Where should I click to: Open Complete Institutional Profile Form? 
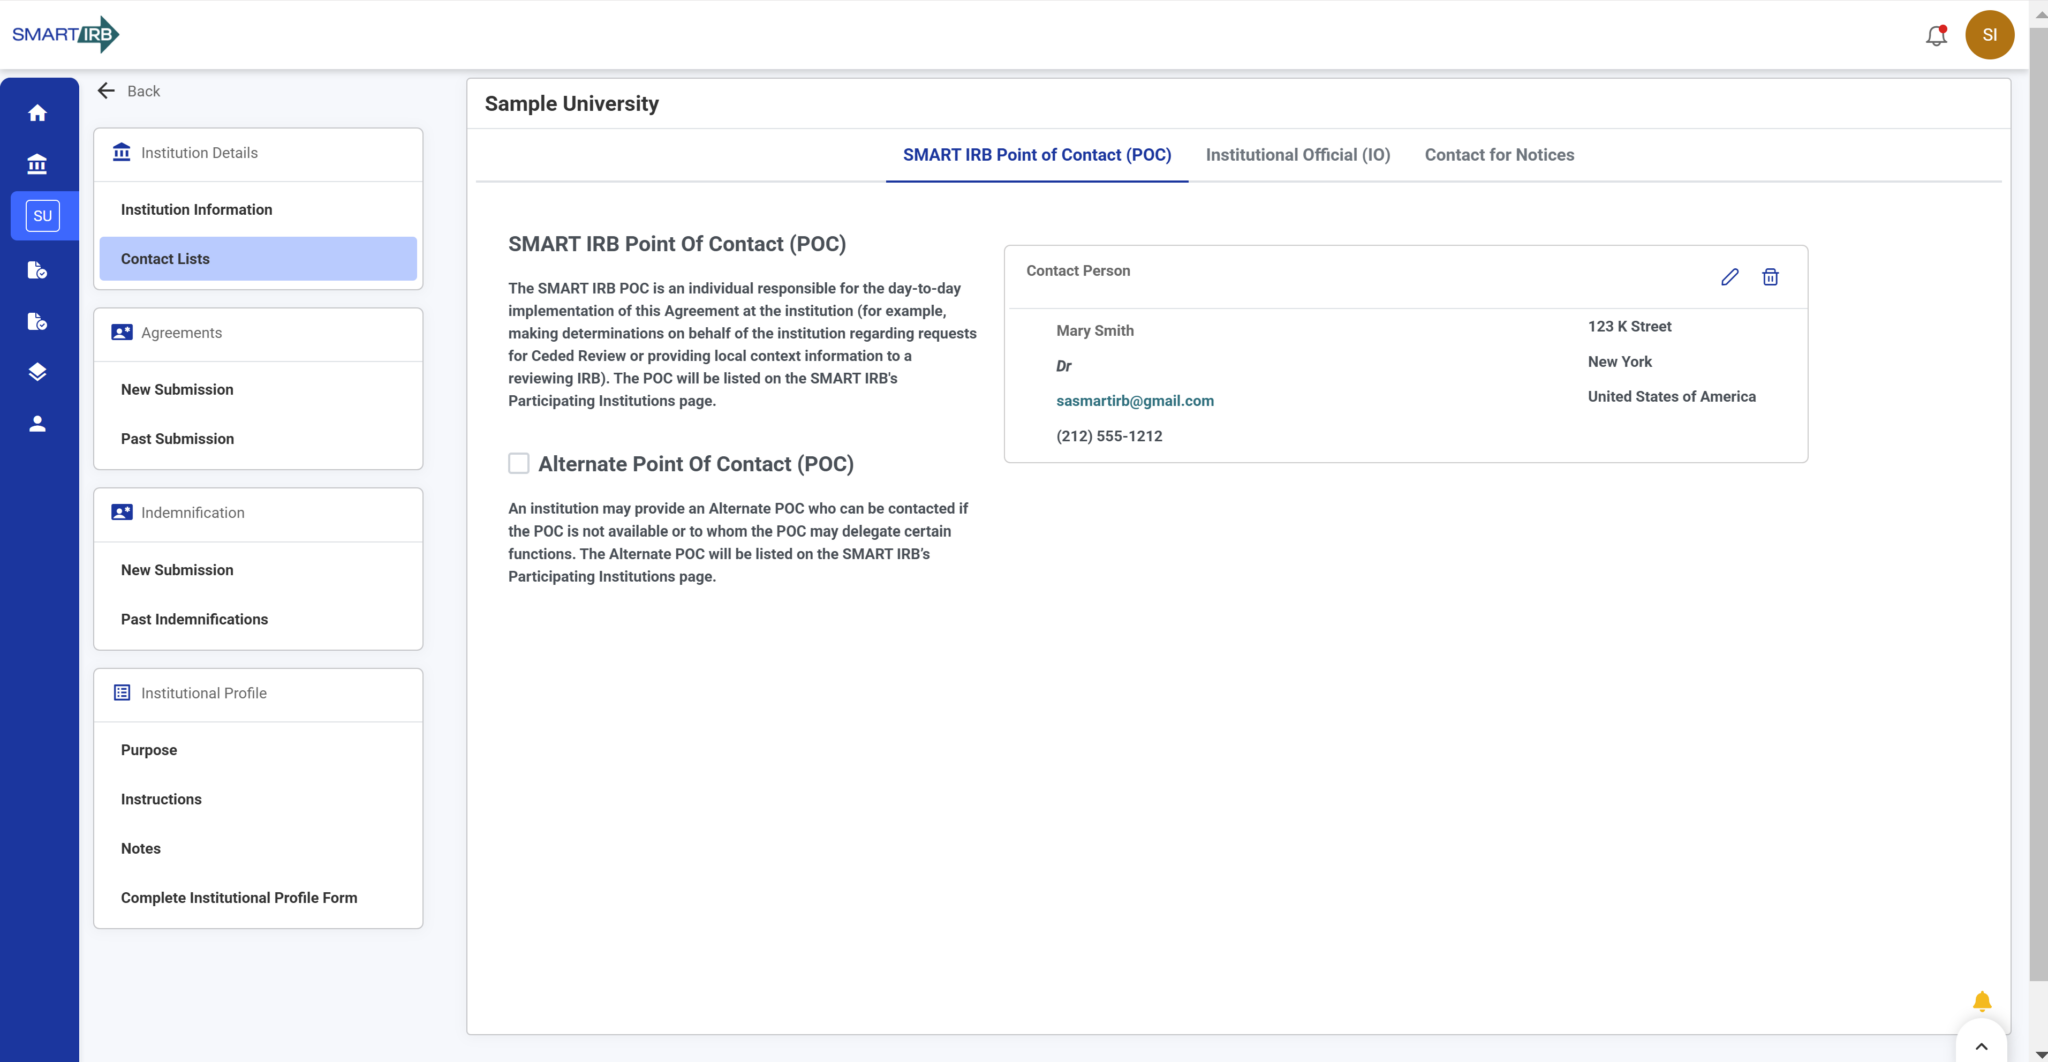239,897
